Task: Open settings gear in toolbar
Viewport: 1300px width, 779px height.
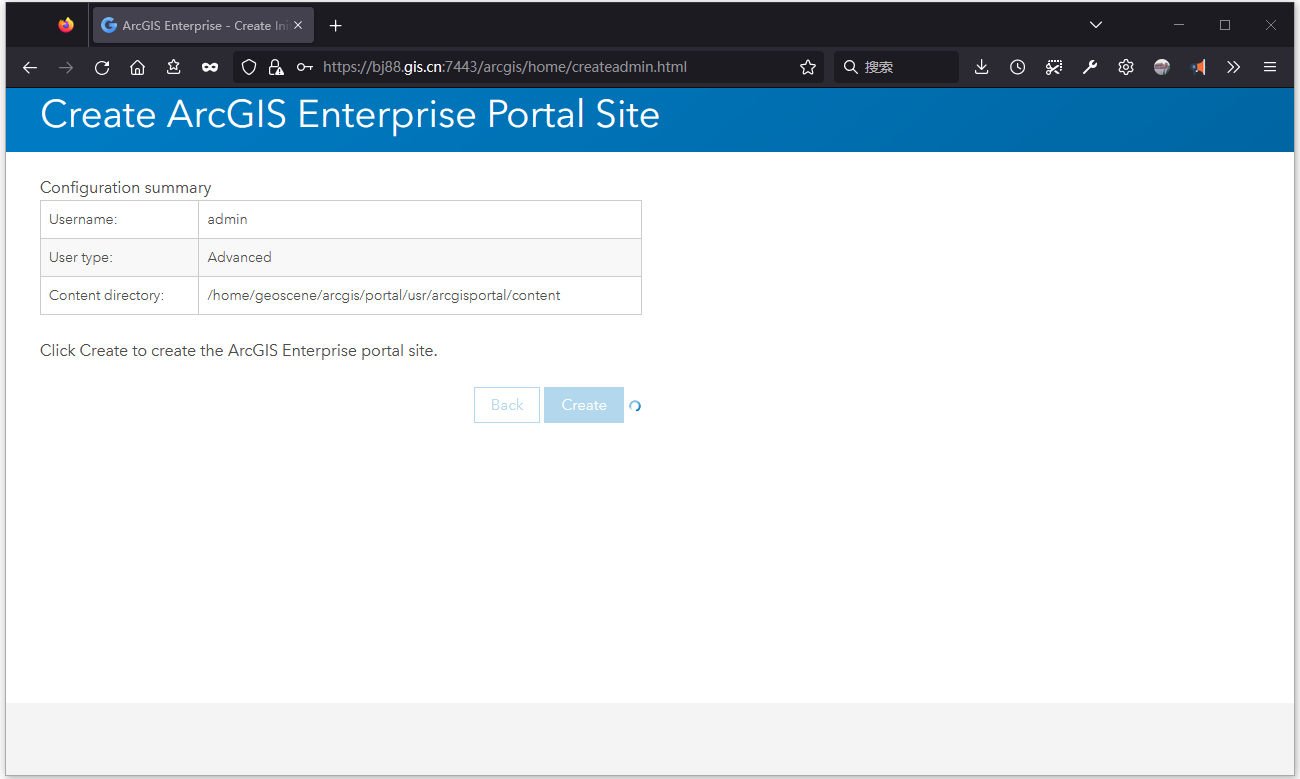Action: 1126,67
